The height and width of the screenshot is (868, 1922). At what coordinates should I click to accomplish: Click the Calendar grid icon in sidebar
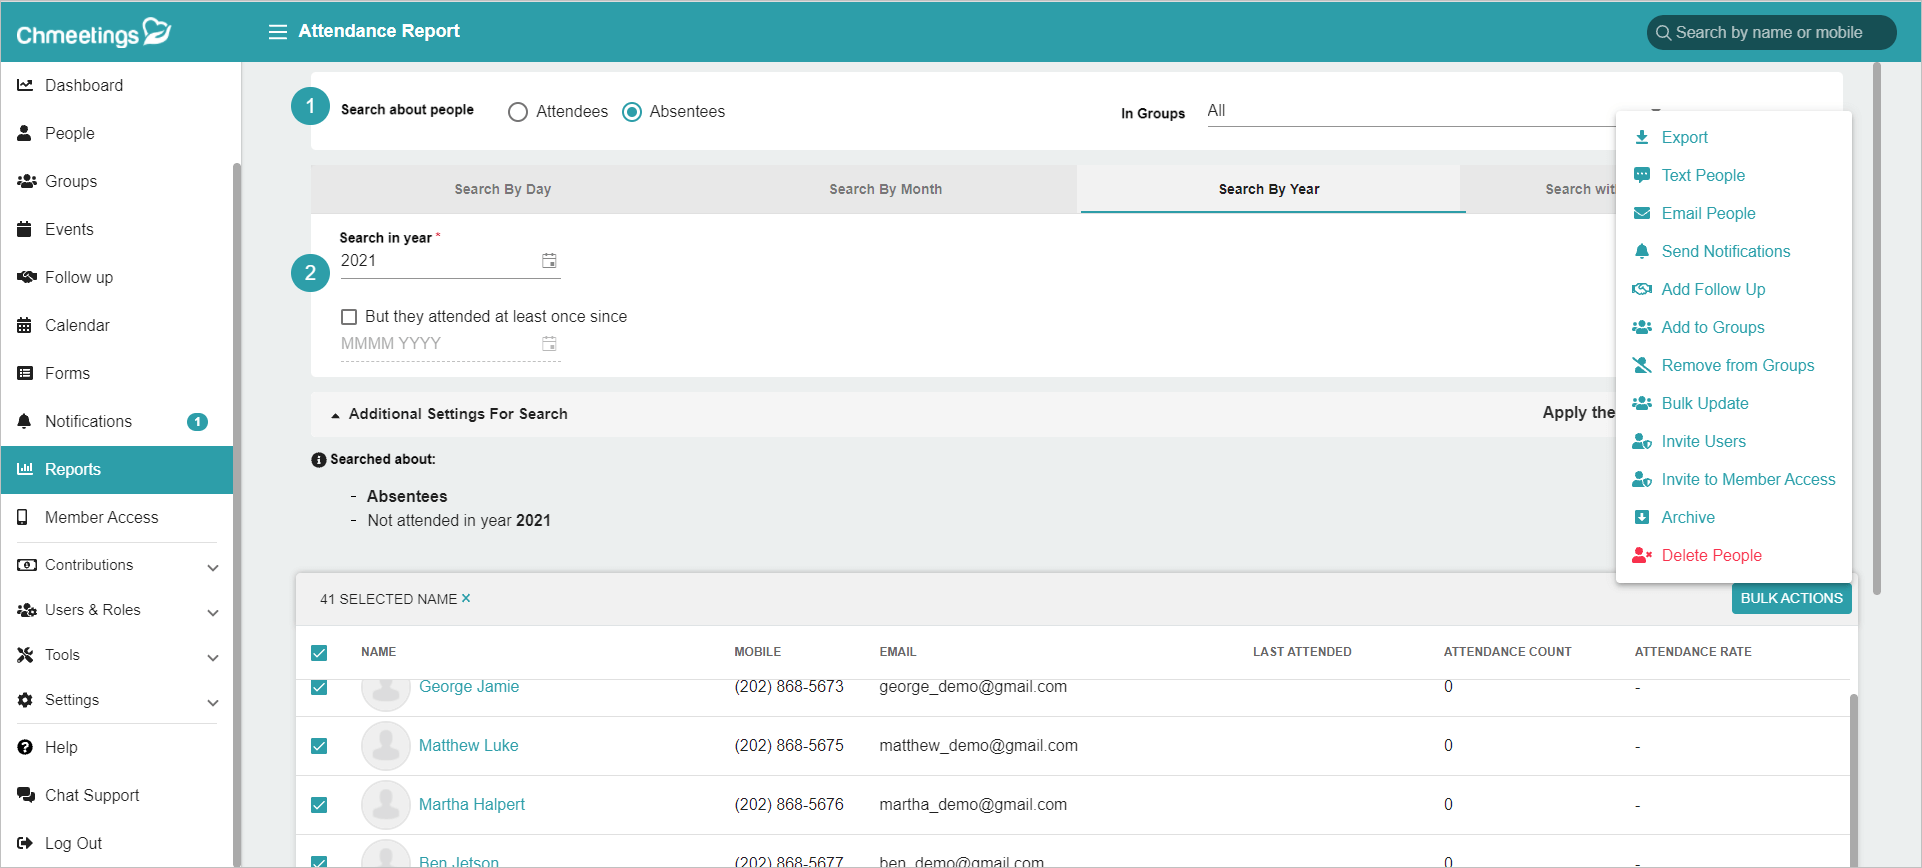25,325
